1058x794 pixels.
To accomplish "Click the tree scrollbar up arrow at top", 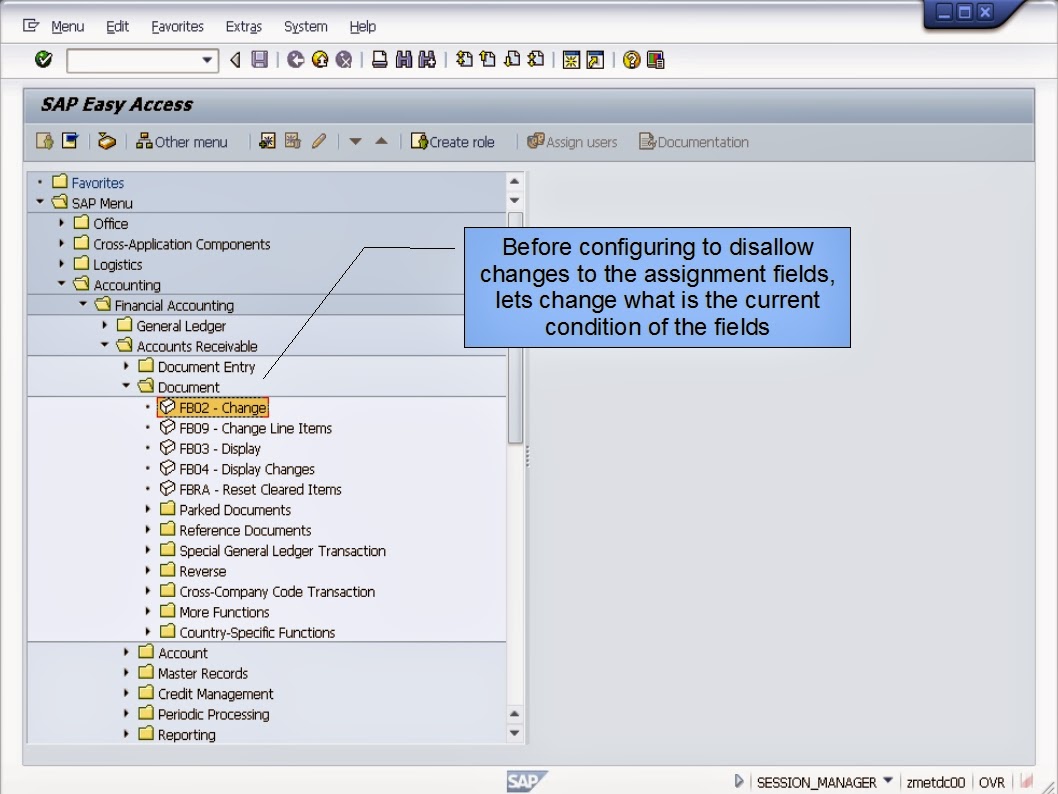I will click(514, 181).
